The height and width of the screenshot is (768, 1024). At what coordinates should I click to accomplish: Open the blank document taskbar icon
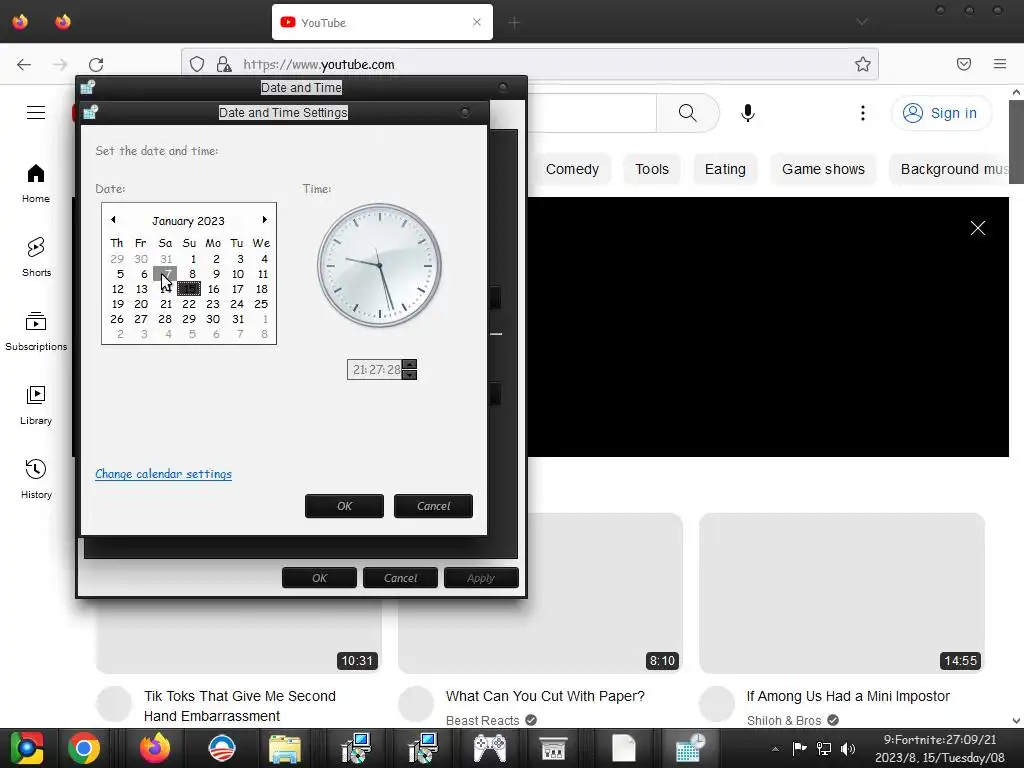pyautogui.click(x=623, y=748)
